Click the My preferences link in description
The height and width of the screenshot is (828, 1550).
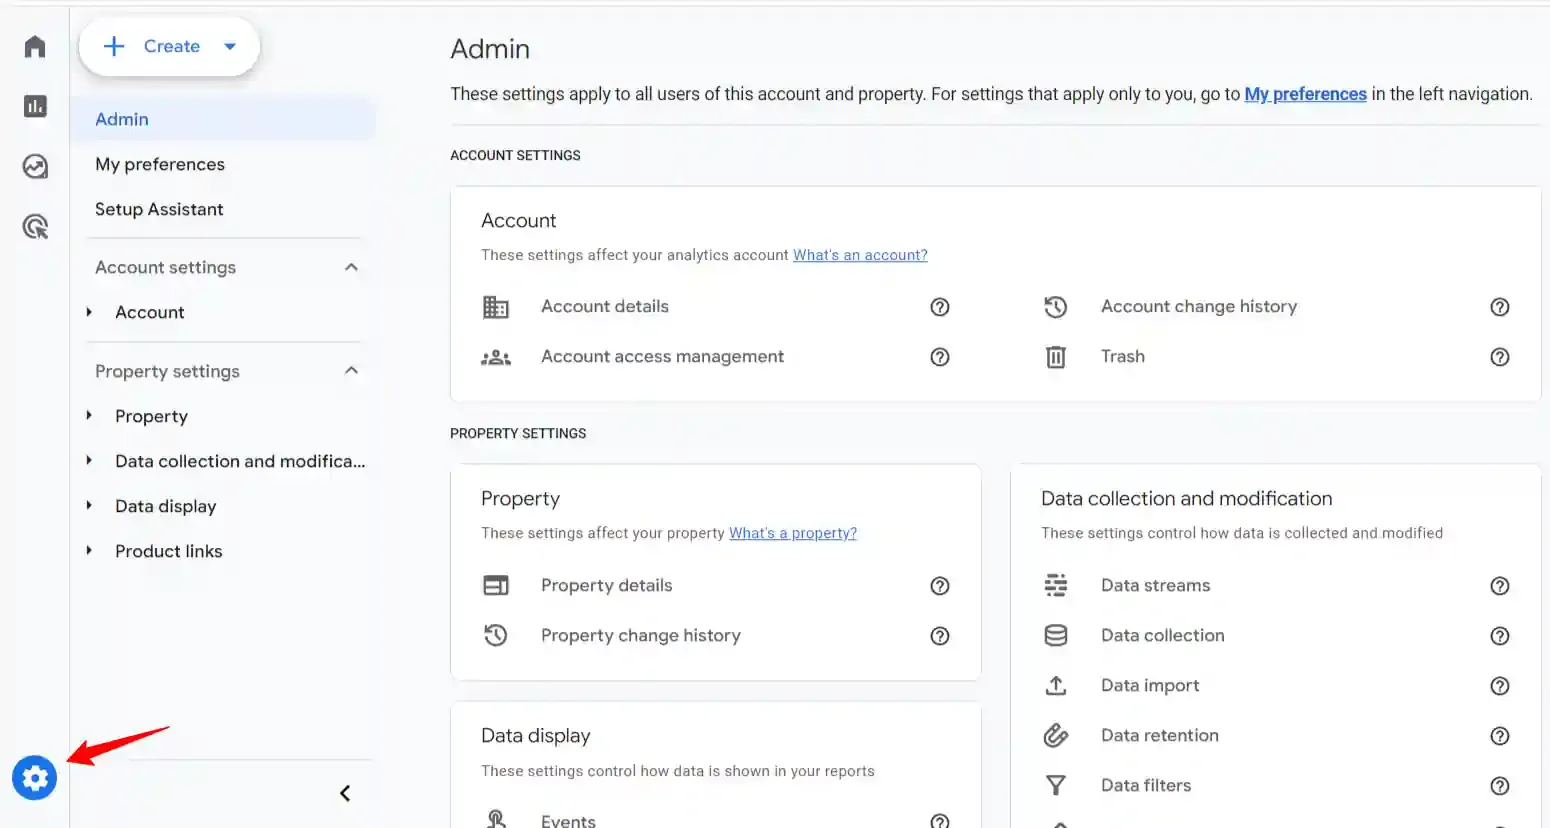pos(1305,94)
